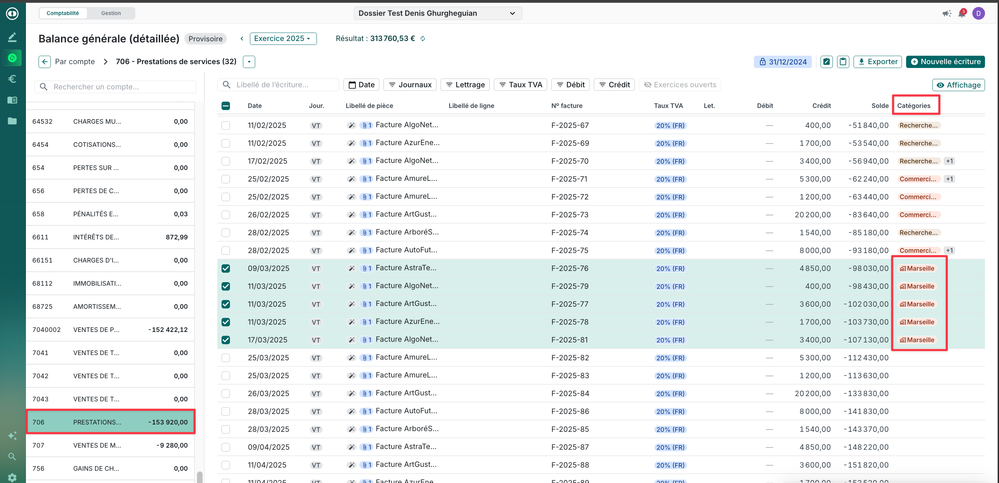The width and height of the screenshot is (999, 483).
Task: Uncheck the F-2025-76 entry checkbox
Action: coord(226,268)
